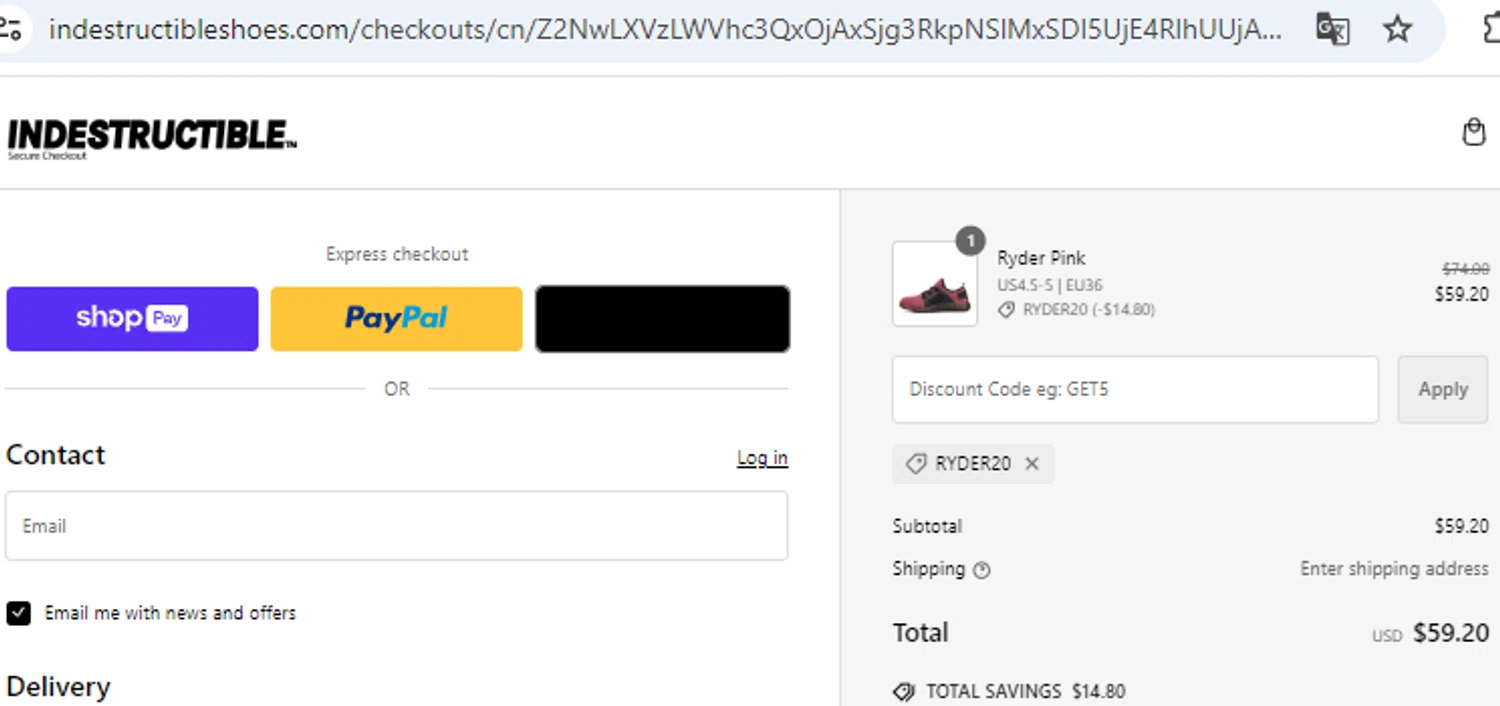Open the shopping bag cart icon
The width and height of the screenshot is (1500, 706).
pos(1473,132)
